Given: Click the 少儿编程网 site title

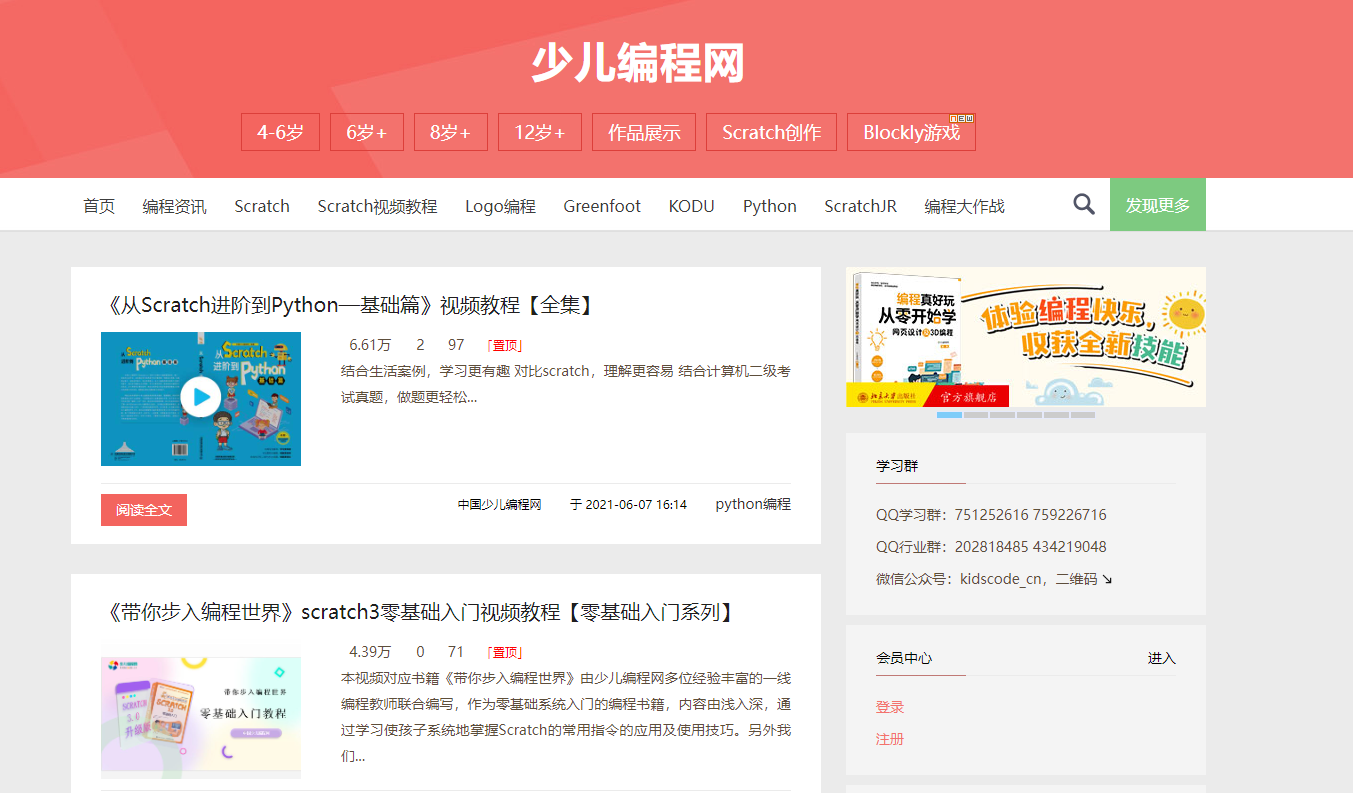Looking at the screenshot, I should (638, 64).
